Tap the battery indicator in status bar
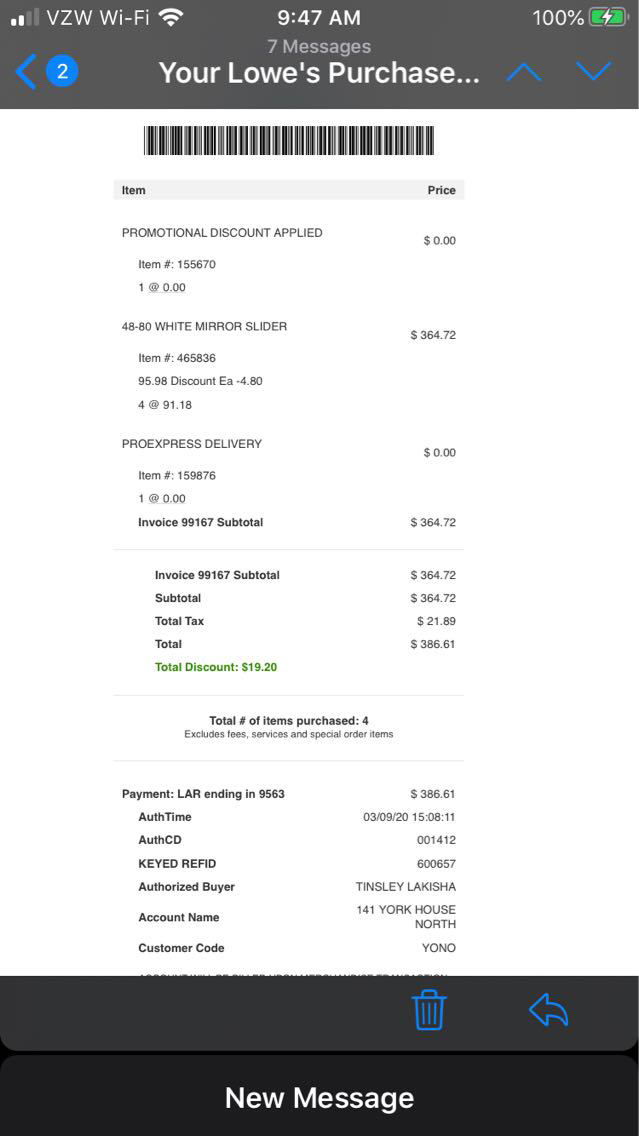 (x=607, y=17)
